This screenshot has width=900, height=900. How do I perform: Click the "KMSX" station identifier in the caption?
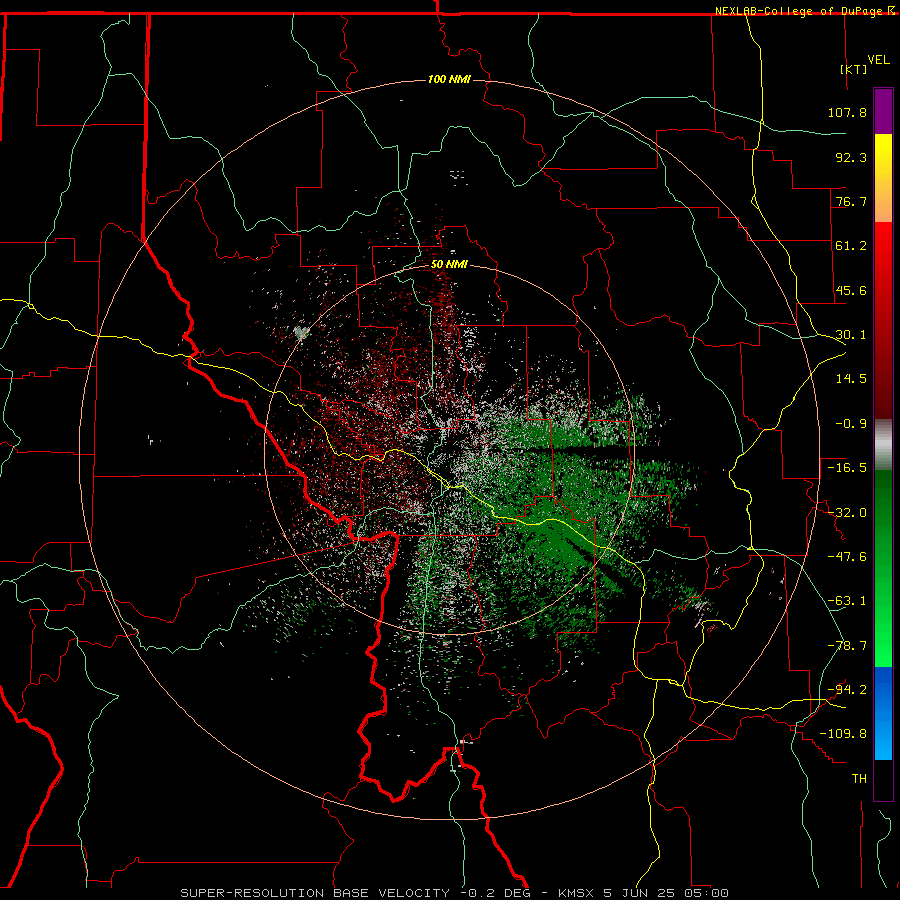[x=577, y=893]
